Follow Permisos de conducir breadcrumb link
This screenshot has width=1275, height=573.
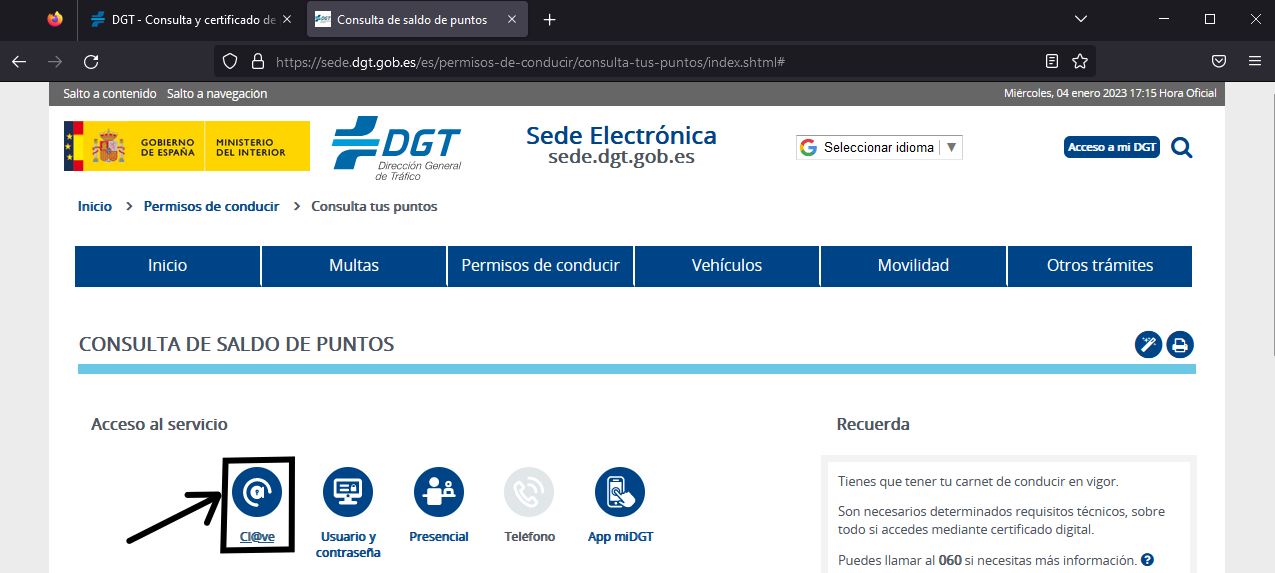tap(211, 206)
